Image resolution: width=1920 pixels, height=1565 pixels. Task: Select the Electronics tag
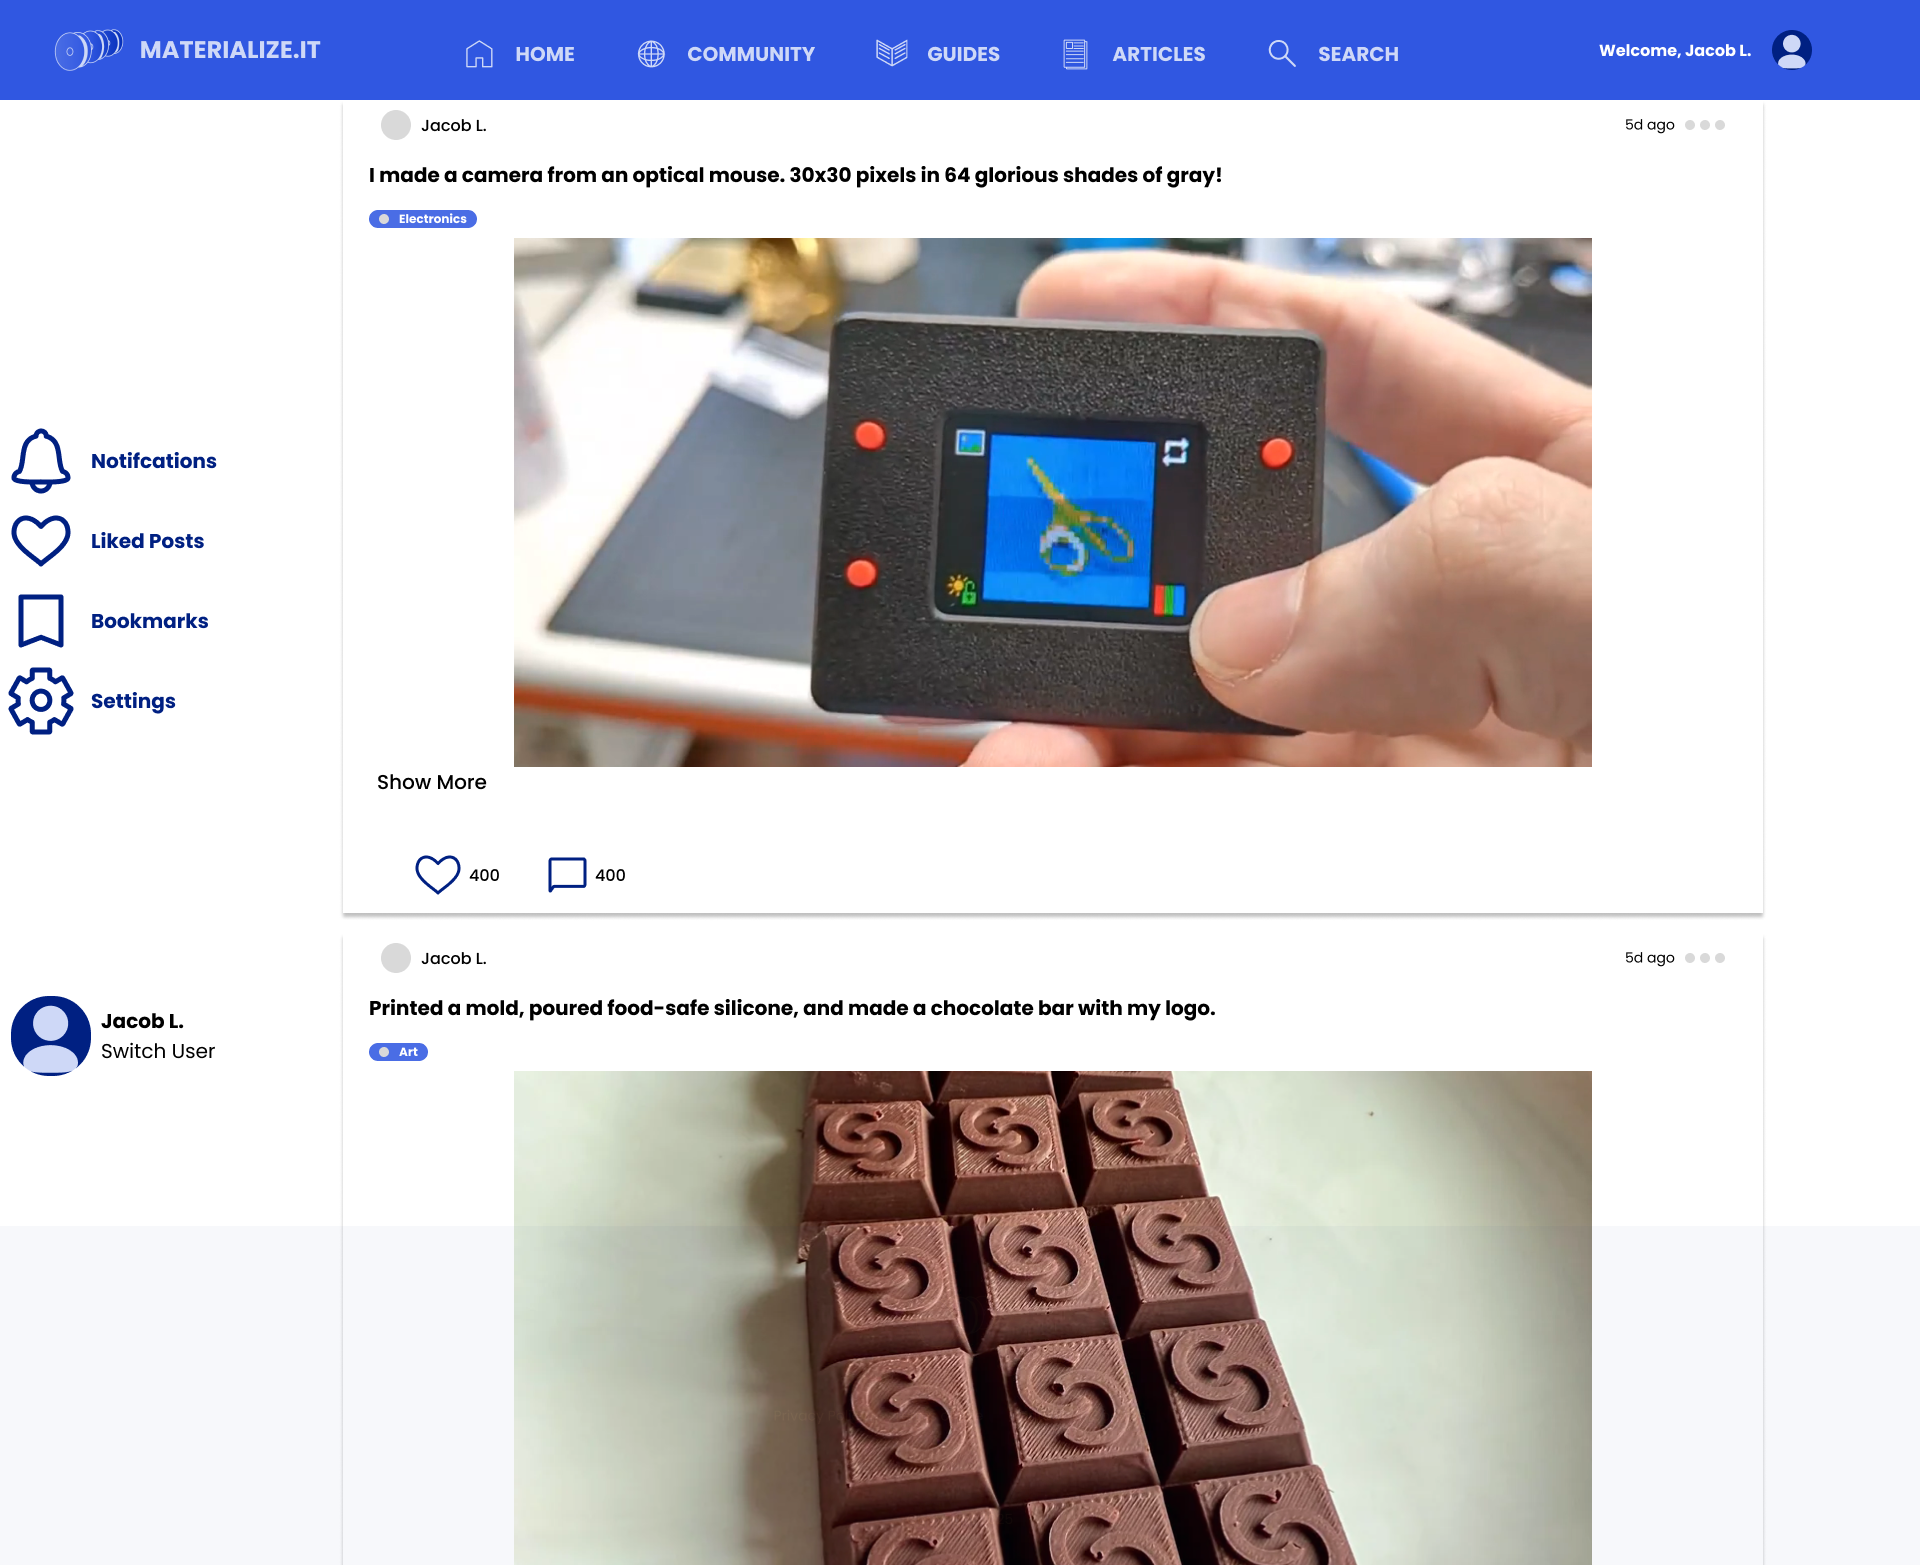click(x=423, y=219)
